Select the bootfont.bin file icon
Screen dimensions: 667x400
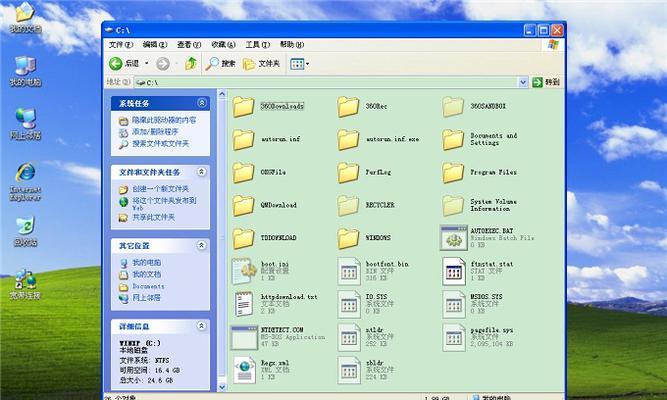[x=349, y=271]
